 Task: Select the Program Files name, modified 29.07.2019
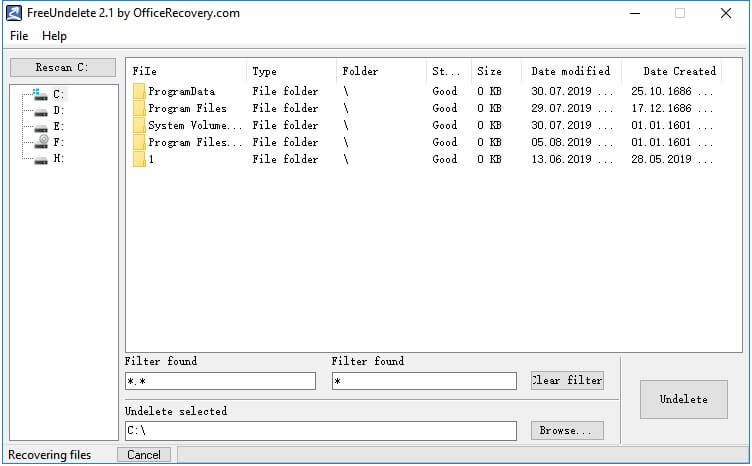click(187, 108)
